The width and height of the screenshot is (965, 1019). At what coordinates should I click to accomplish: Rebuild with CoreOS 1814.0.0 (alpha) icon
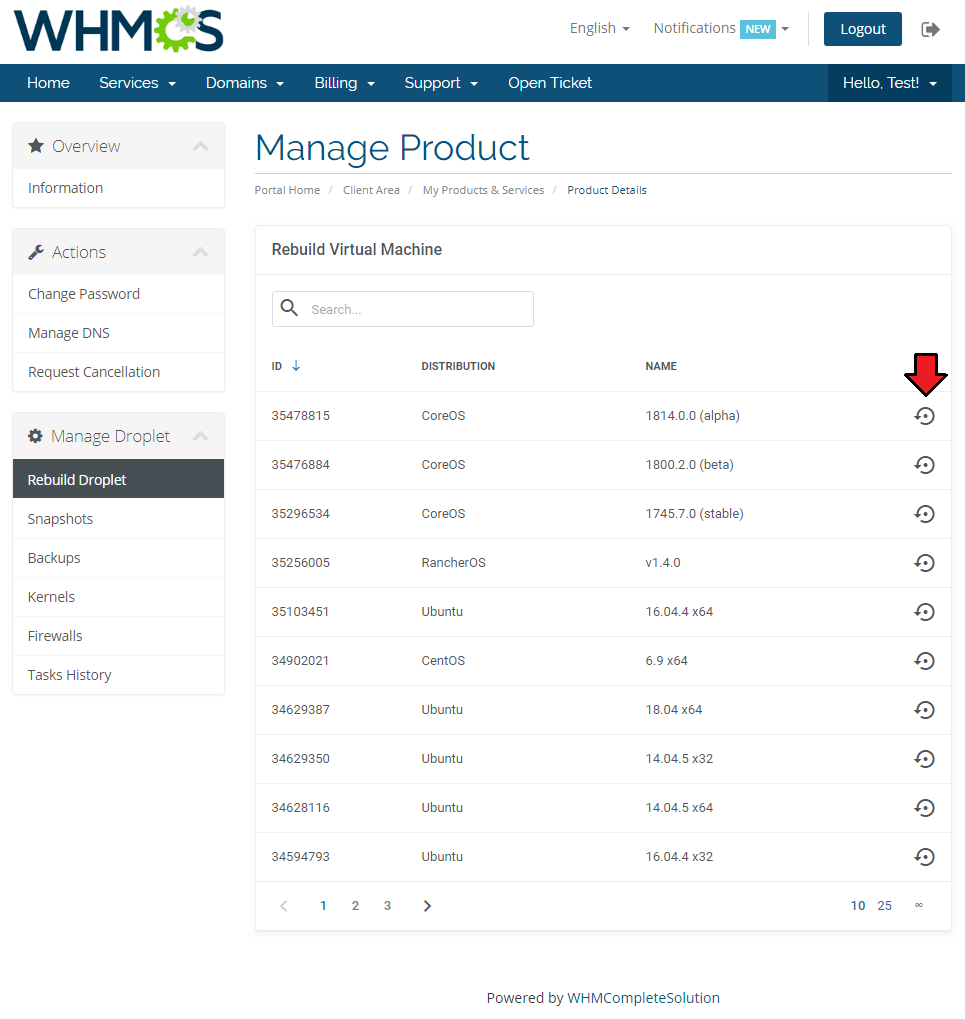(924, 416)
